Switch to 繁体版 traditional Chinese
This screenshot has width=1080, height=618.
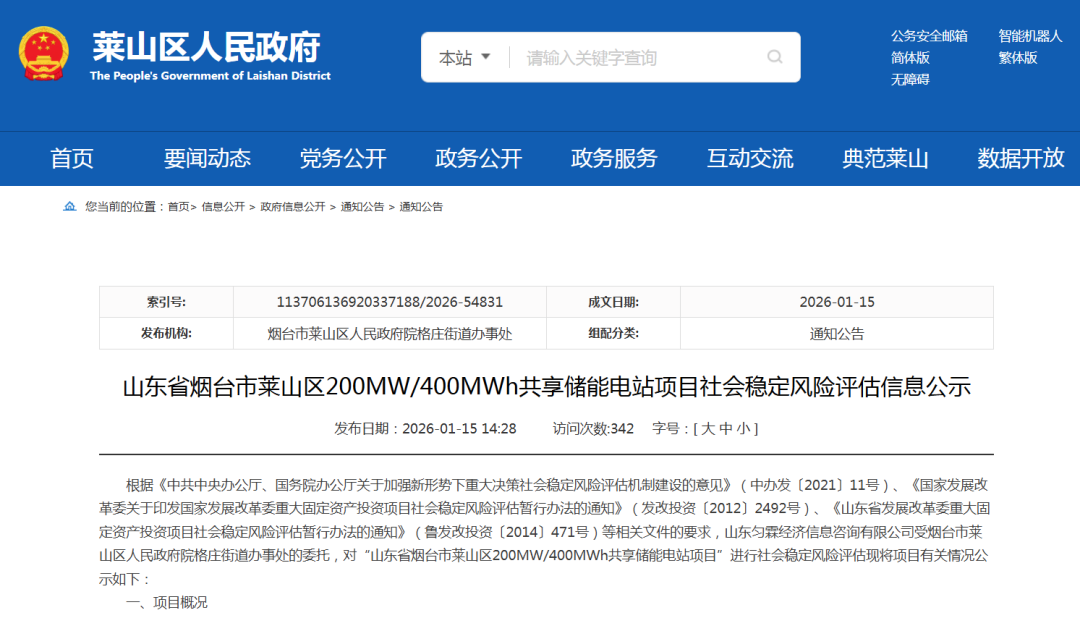coord(1018,58)
